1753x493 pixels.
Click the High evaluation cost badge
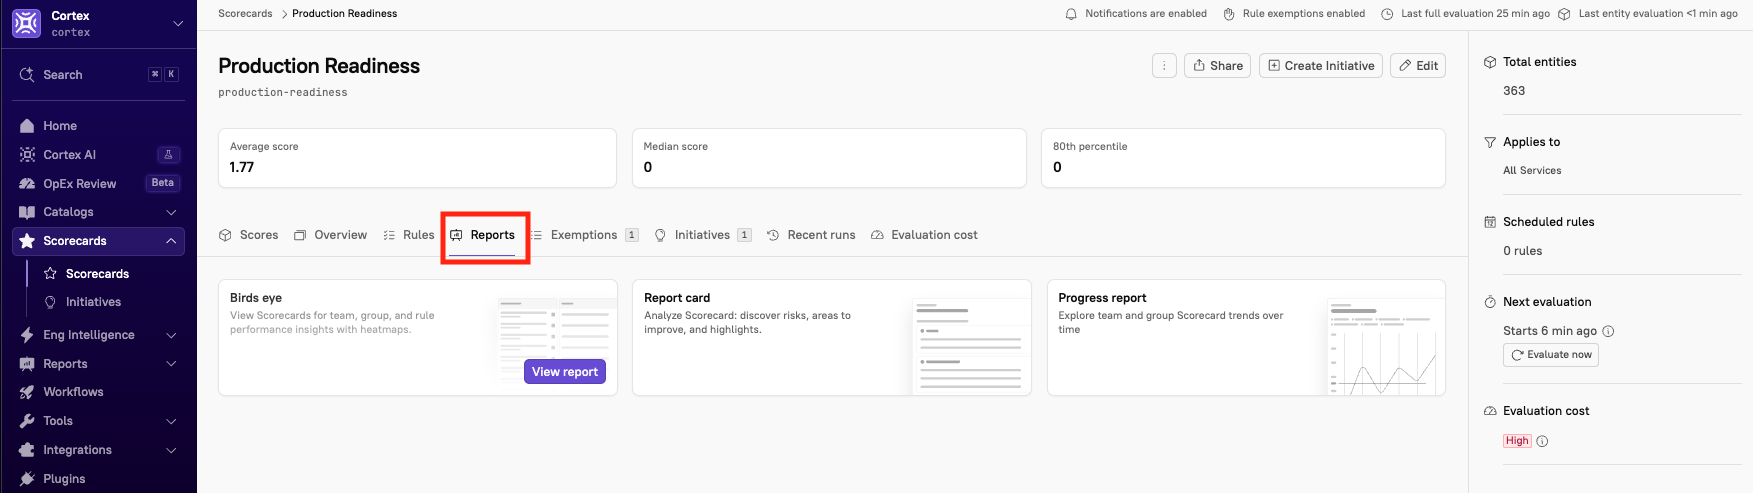(x=1517, y=441)
